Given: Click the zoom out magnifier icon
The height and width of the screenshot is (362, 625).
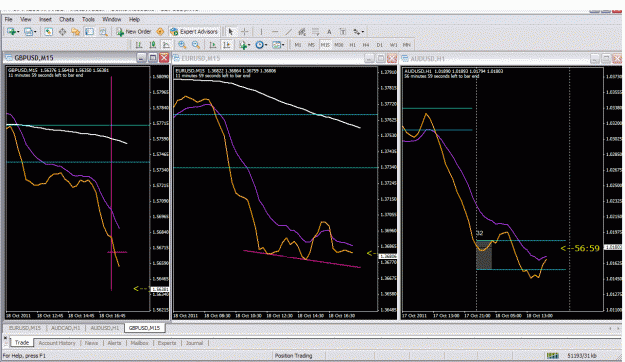Looking at the screenshot, I should pyautogui.click(x=196, y=45).
